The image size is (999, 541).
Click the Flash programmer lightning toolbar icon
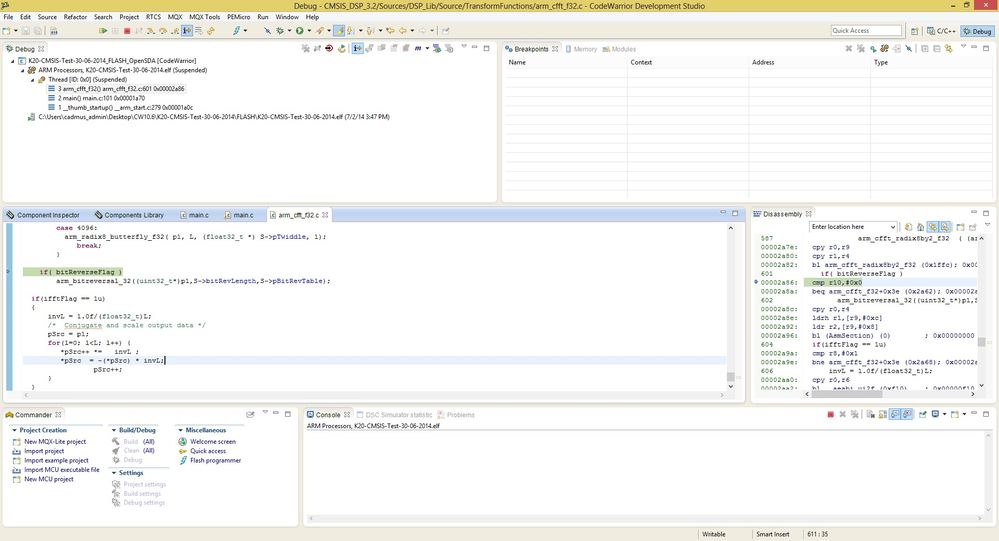(x=236, y=31)
